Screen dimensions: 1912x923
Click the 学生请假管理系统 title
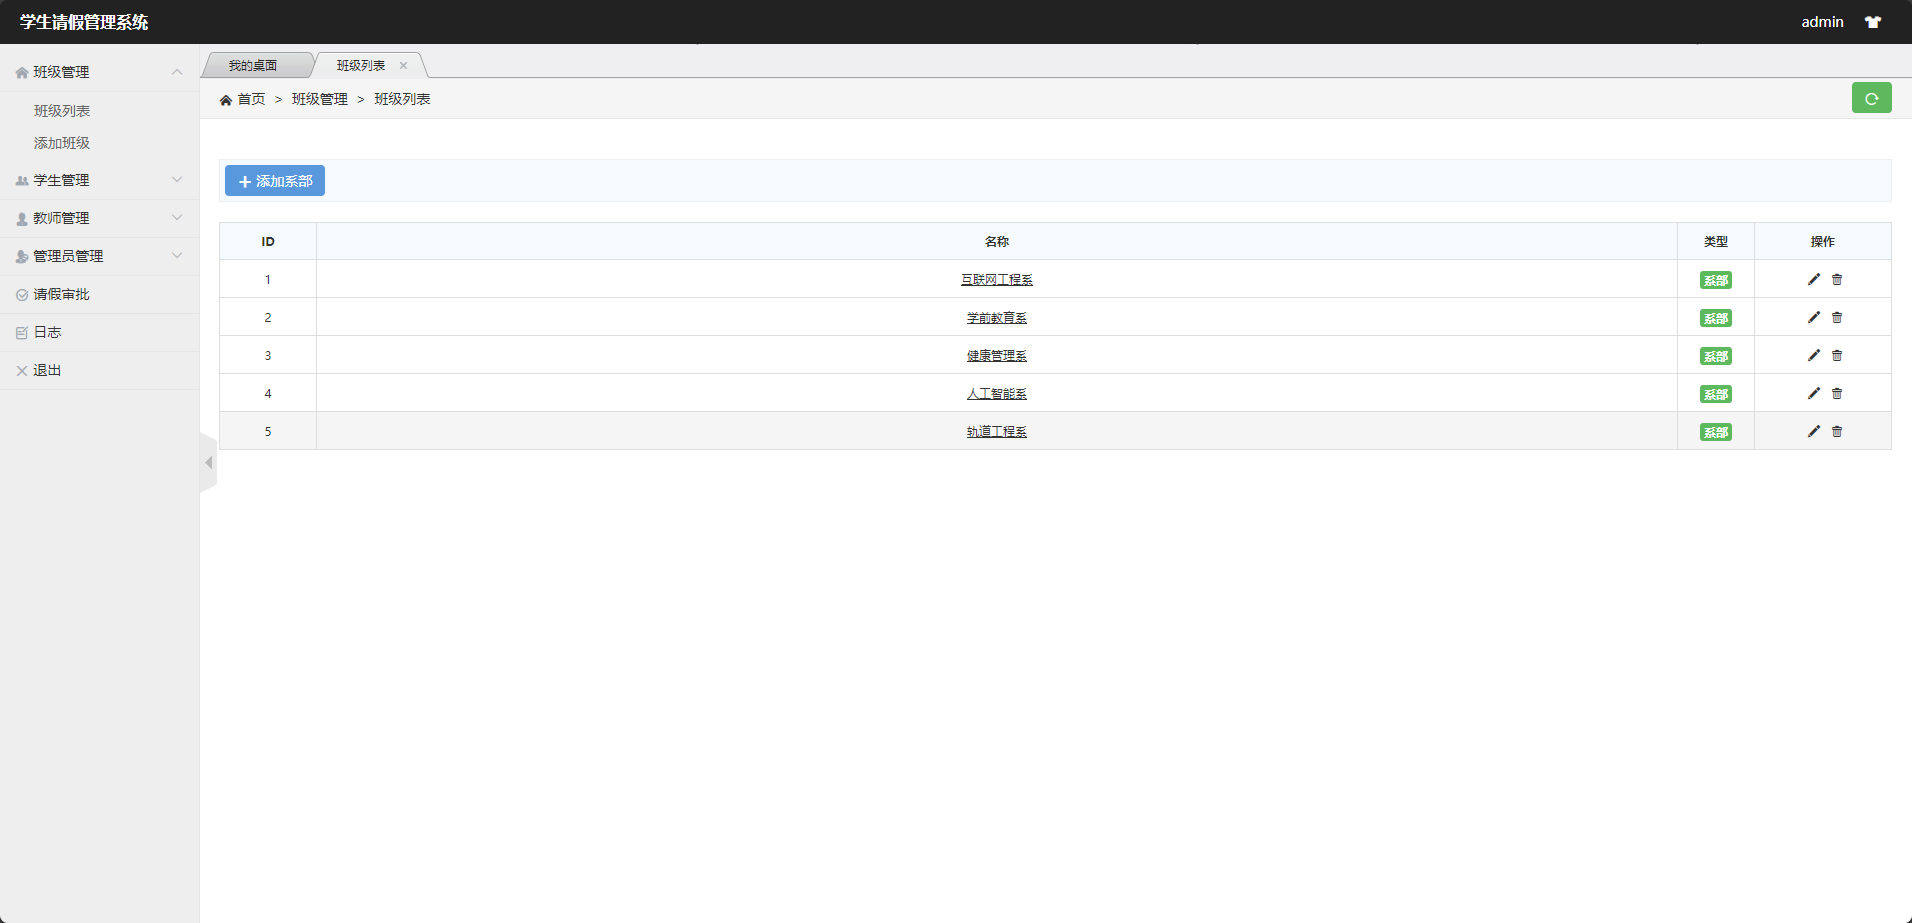84,22
